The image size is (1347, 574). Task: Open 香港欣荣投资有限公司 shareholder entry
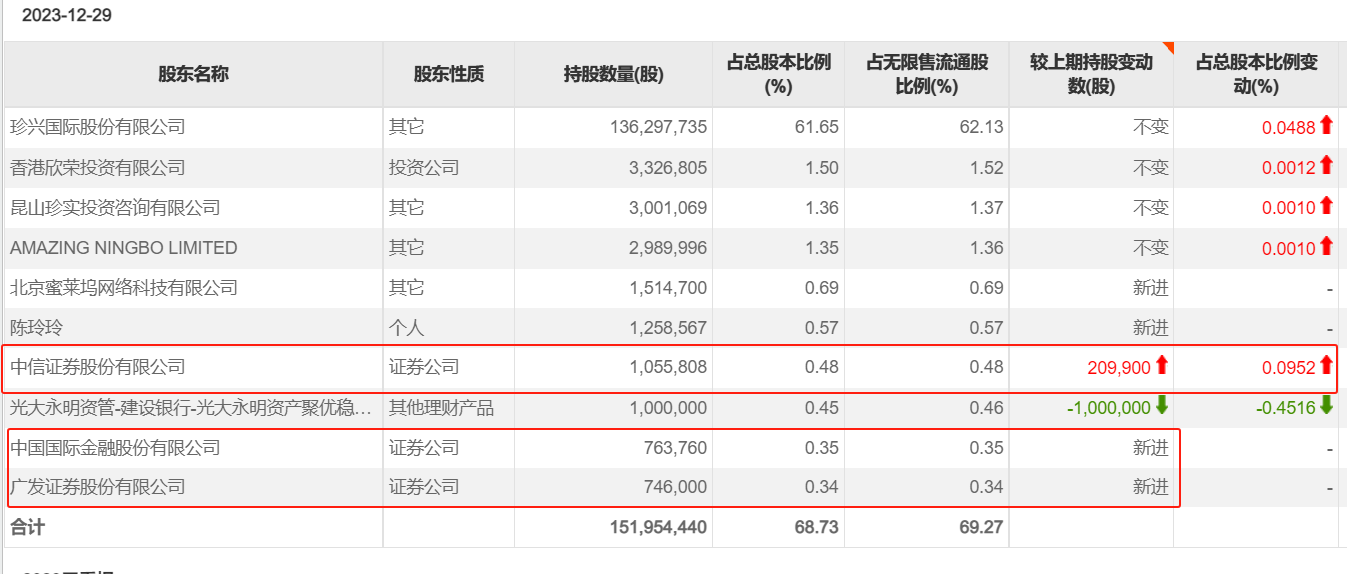pyautogui.click(x=98, y=167)
